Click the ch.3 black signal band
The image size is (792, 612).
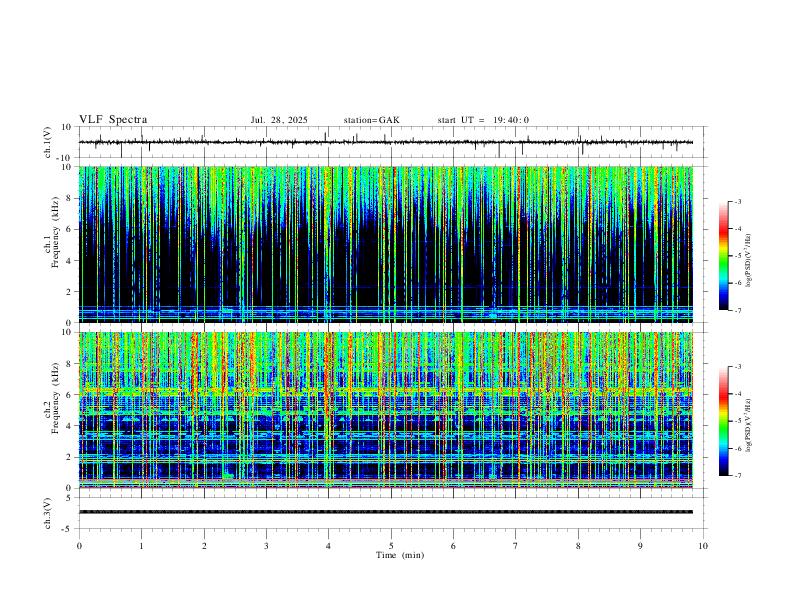point(386,512)
